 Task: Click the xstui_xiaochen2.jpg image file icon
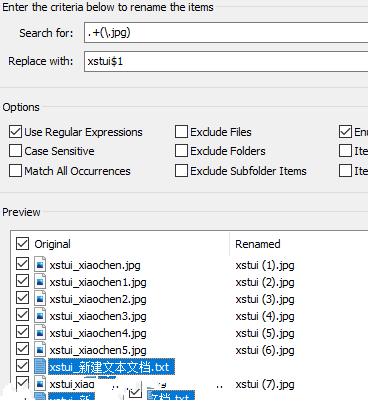pyautogui.click(x=40, y=299)
